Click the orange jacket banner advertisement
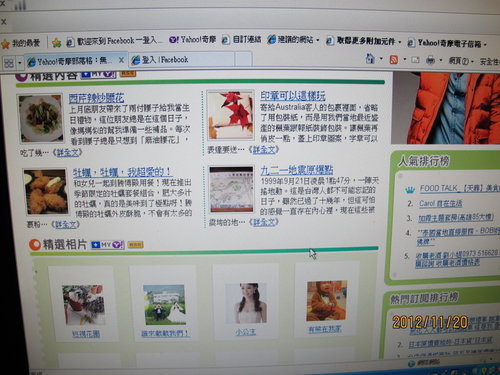 pyautogui.click(x=446, y=108)
